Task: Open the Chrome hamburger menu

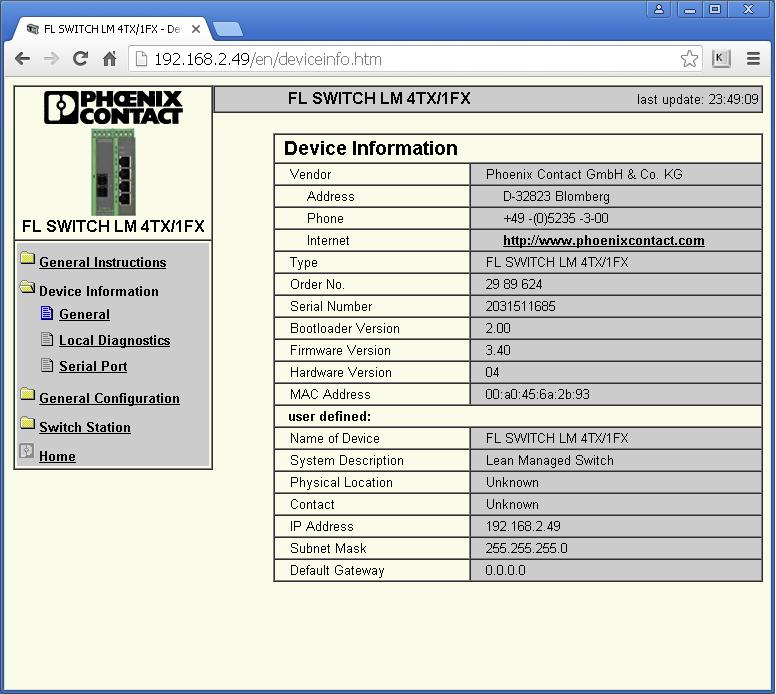Action: (x=753, y=59)
